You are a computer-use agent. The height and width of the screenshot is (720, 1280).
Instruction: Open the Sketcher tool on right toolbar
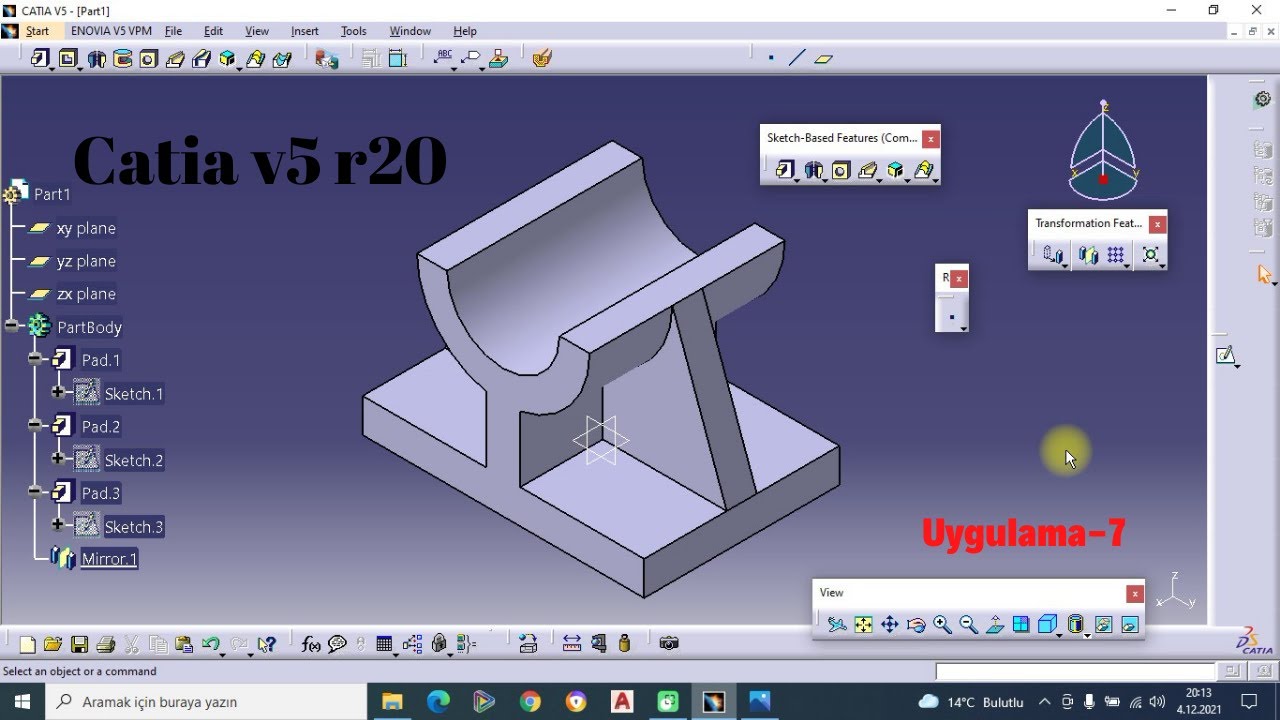coord(1225,355)
